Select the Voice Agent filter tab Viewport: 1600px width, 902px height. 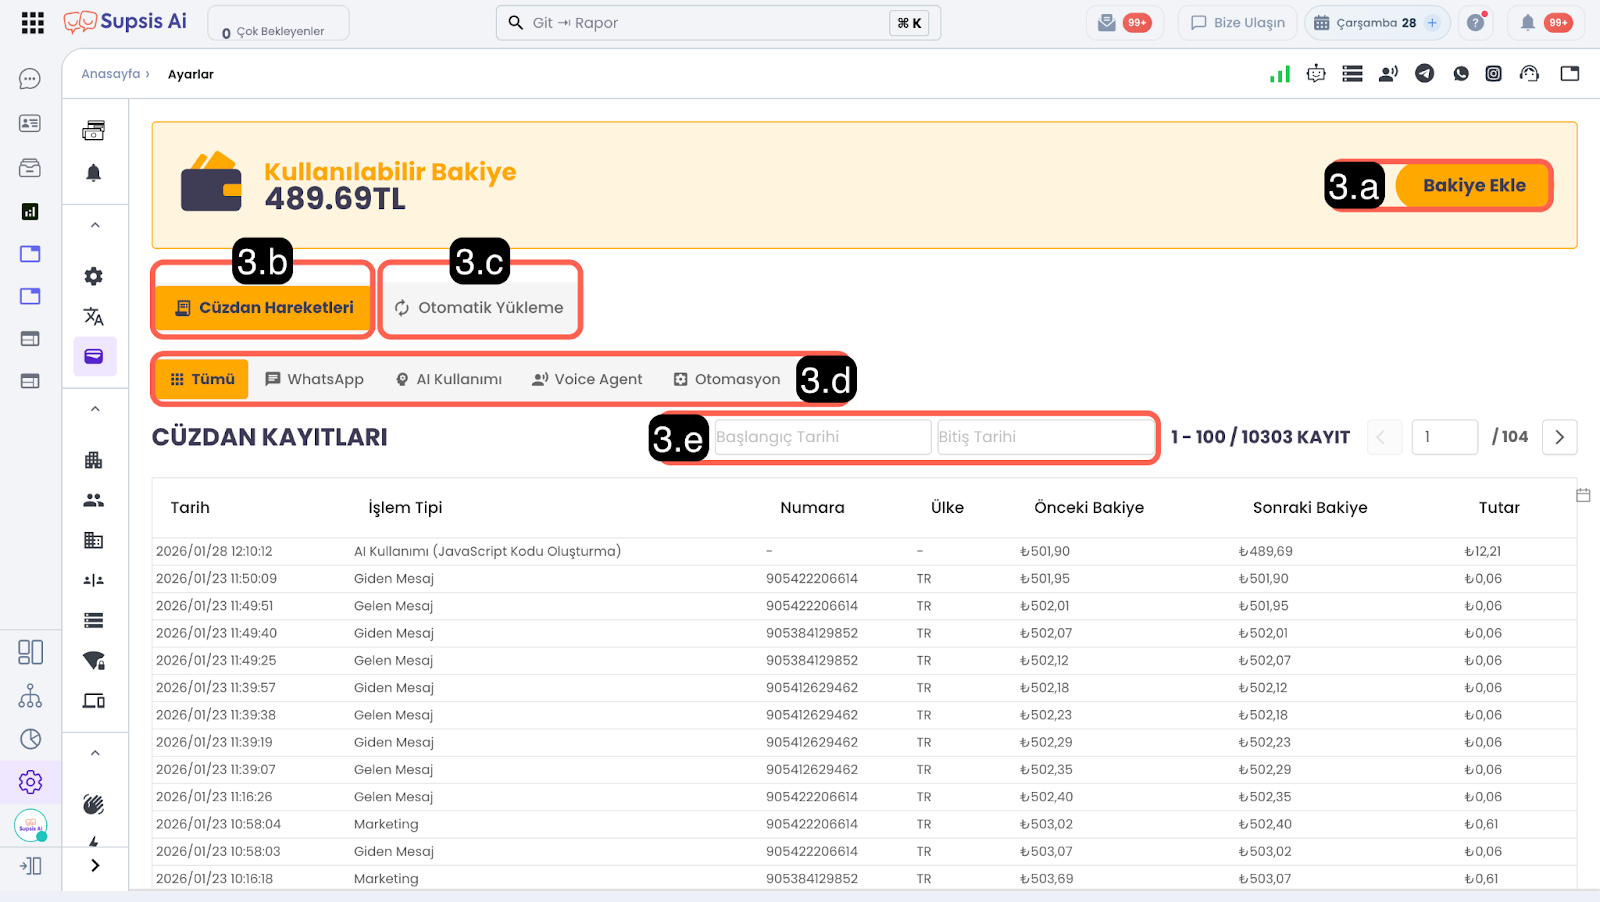pos(587,380)
